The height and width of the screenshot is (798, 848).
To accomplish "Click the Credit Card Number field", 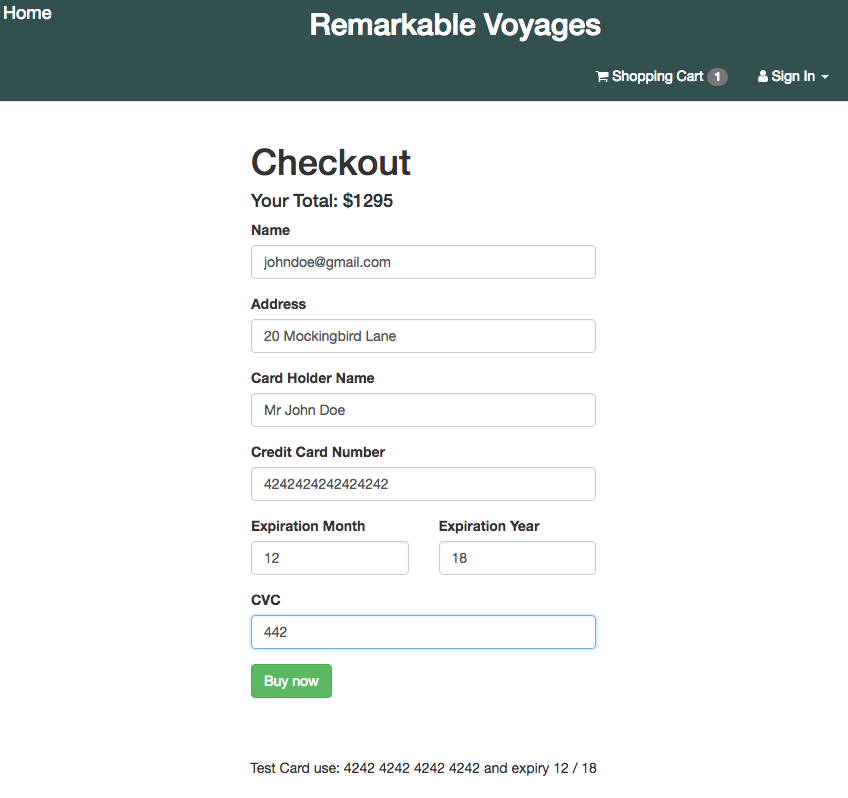I will [x=423, y=484].
